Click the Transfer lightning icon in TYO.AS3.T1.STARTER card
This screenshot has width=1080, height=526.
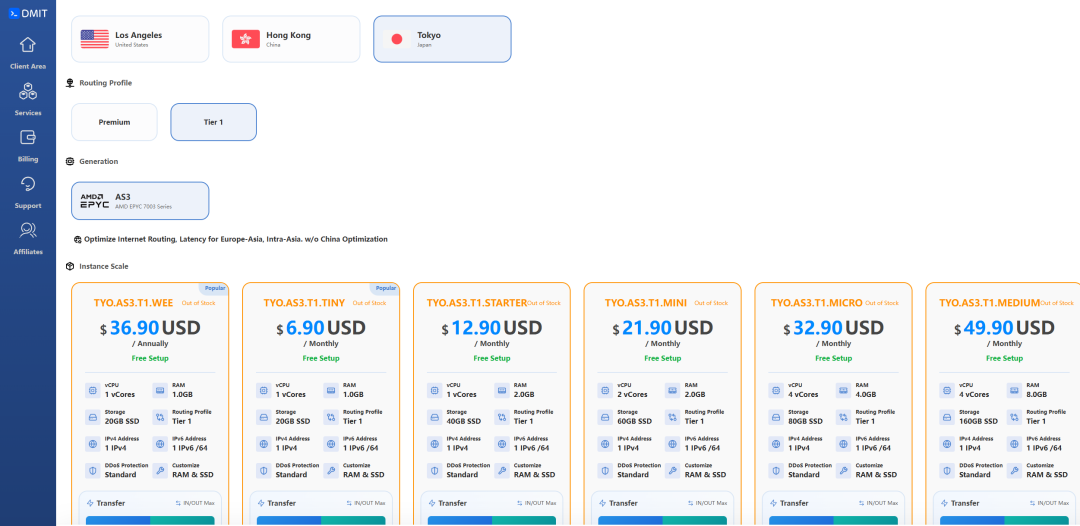[x=432, y=503]
